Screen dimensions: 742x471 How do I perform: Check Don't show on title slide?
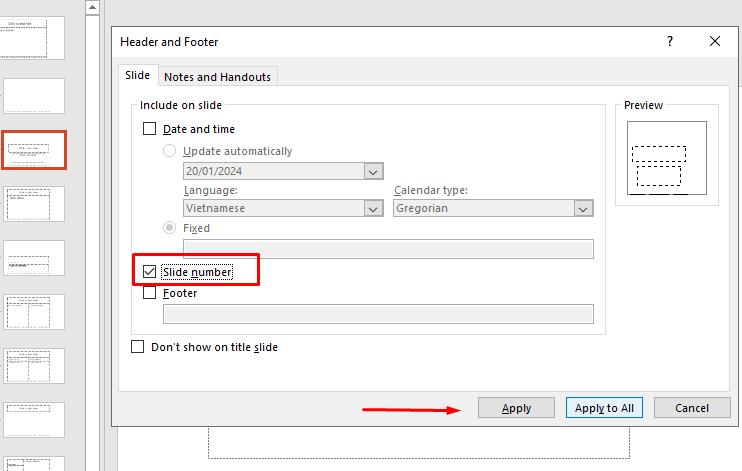point(138,347)
